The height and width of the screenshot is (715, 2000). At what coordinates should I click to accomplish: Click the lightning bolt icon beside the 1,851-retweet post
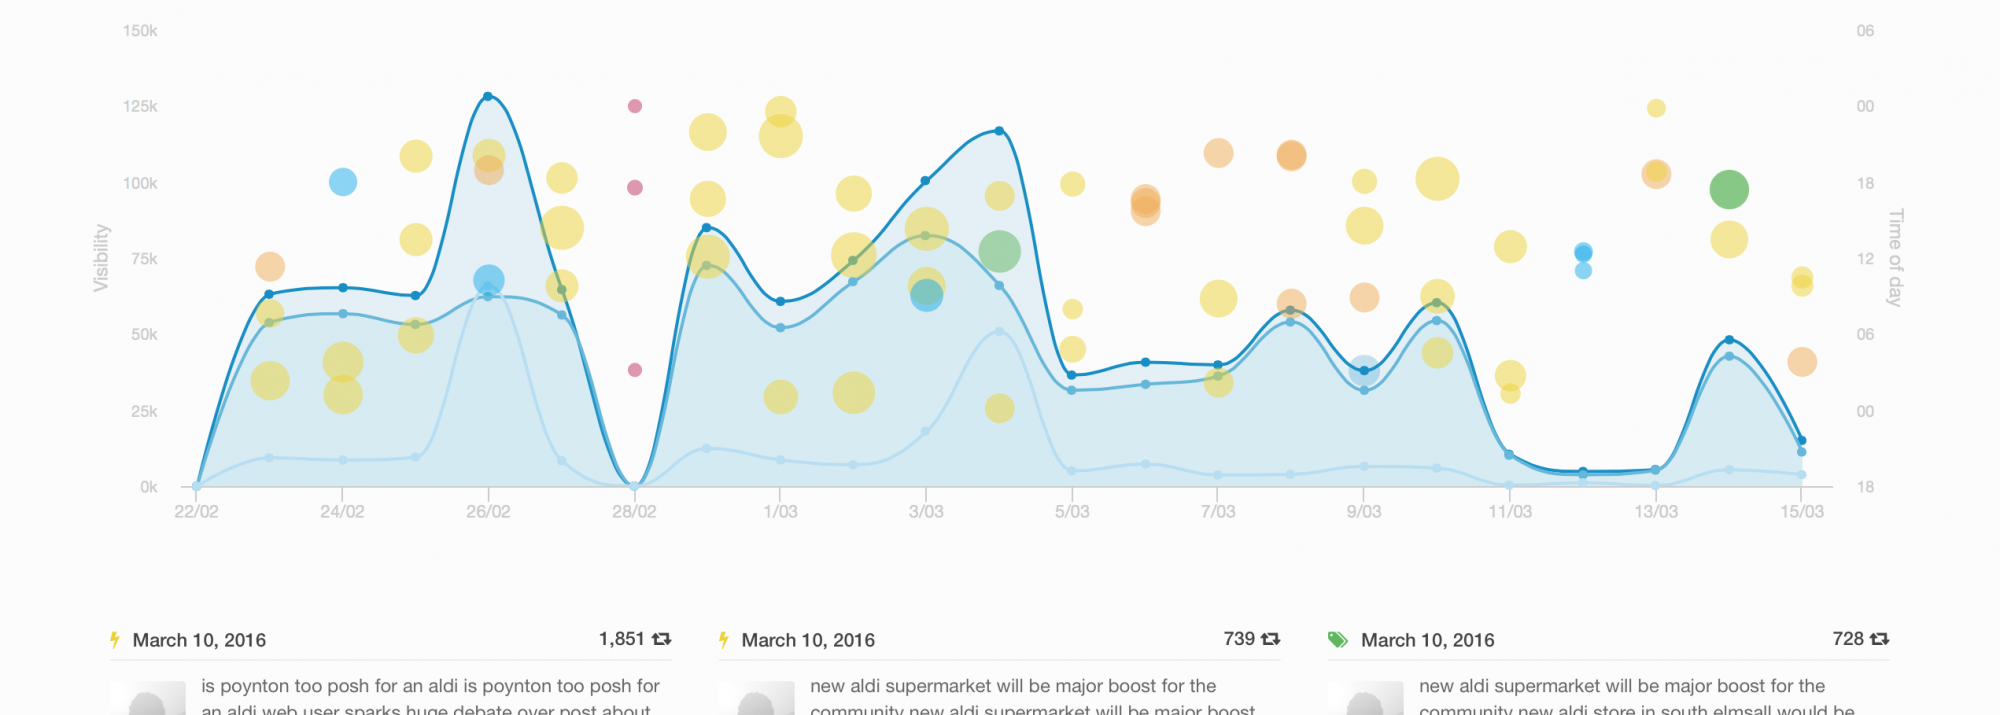(115, 640)
